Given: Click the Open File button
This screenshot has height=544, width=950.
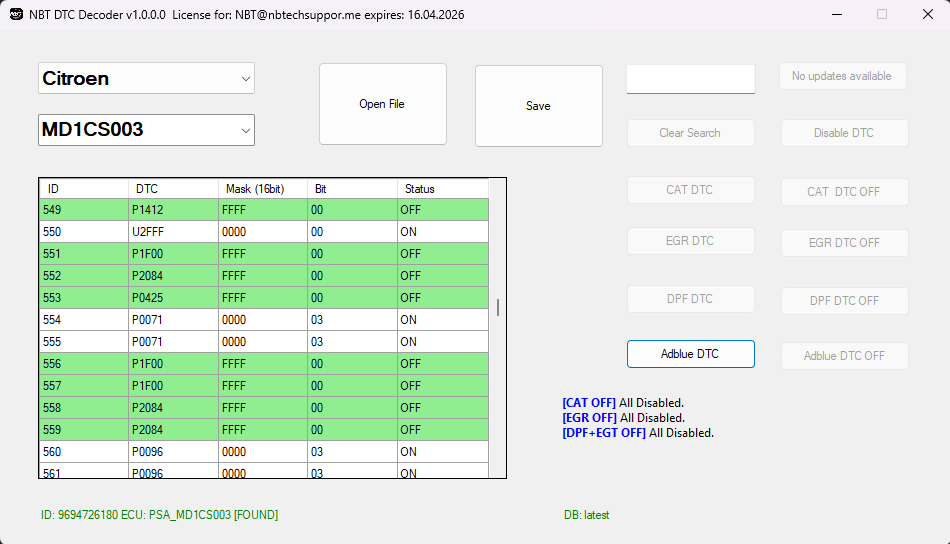Looking at the screenshot, I should [382, 104].
